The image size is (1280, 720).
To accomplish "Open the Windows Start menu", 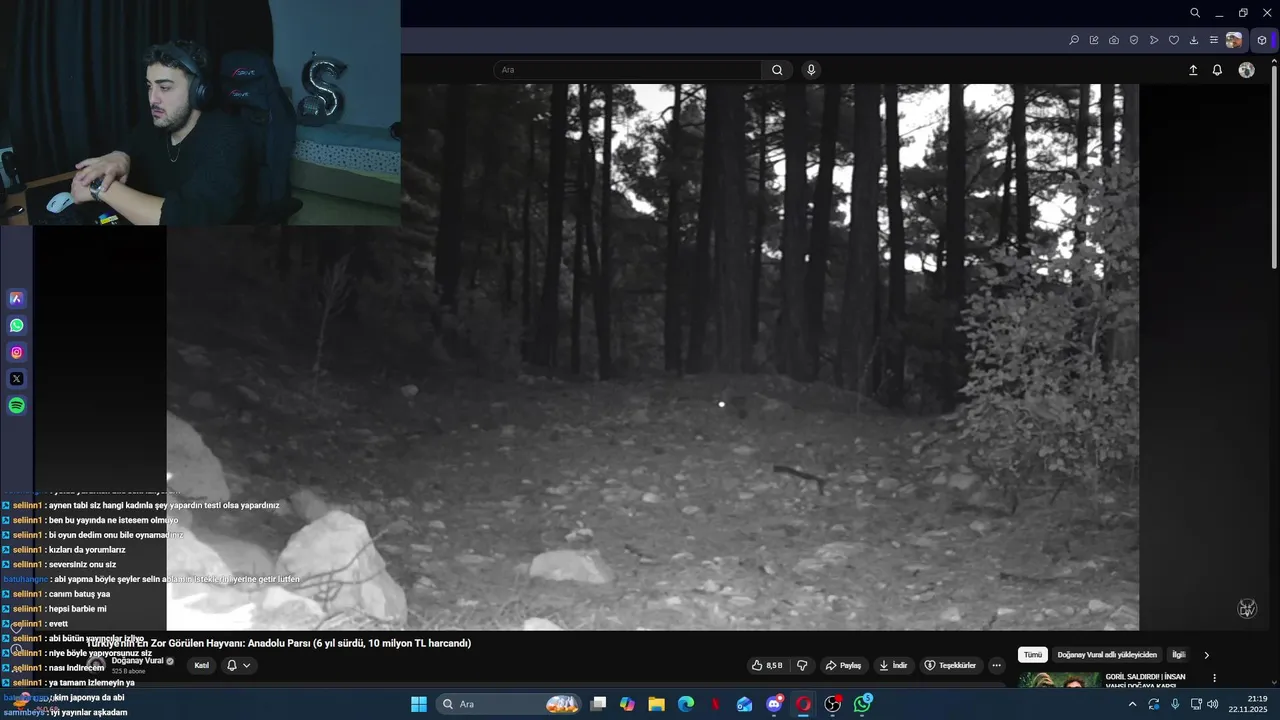I will tap(419, 704).
